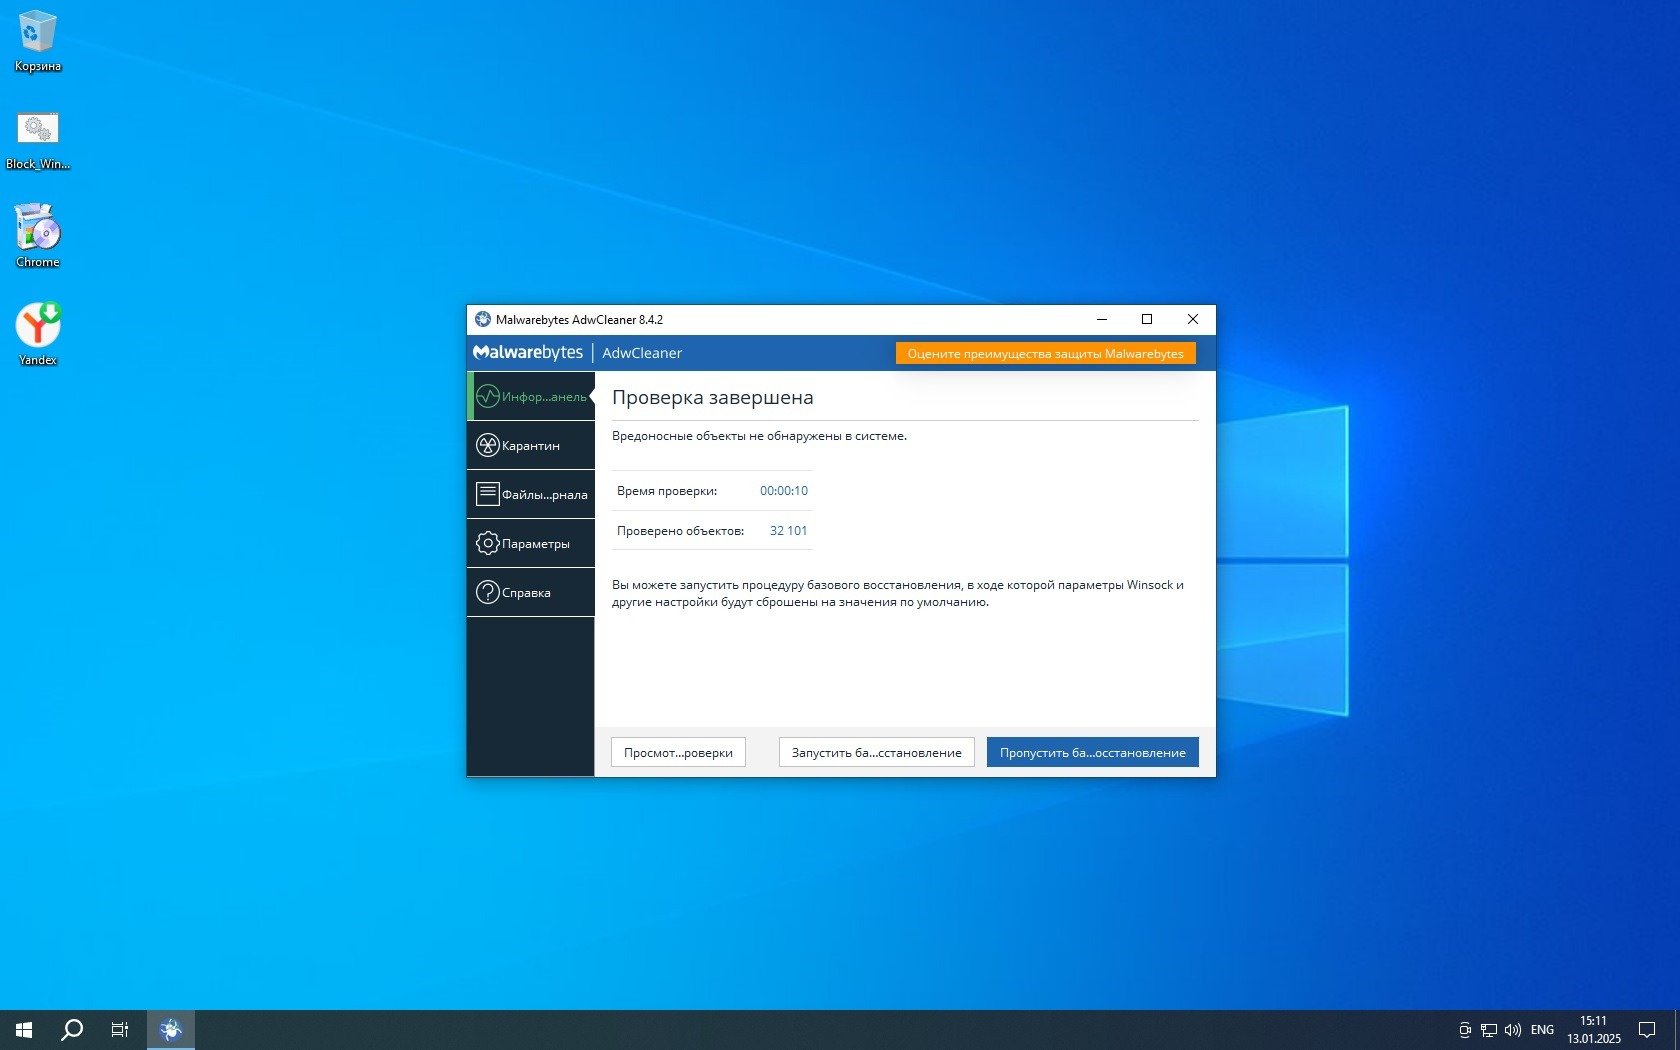Click the orange Malwarebytes protection banner
This screenshot has width=1680, height=1050.
click(1045, 354)
